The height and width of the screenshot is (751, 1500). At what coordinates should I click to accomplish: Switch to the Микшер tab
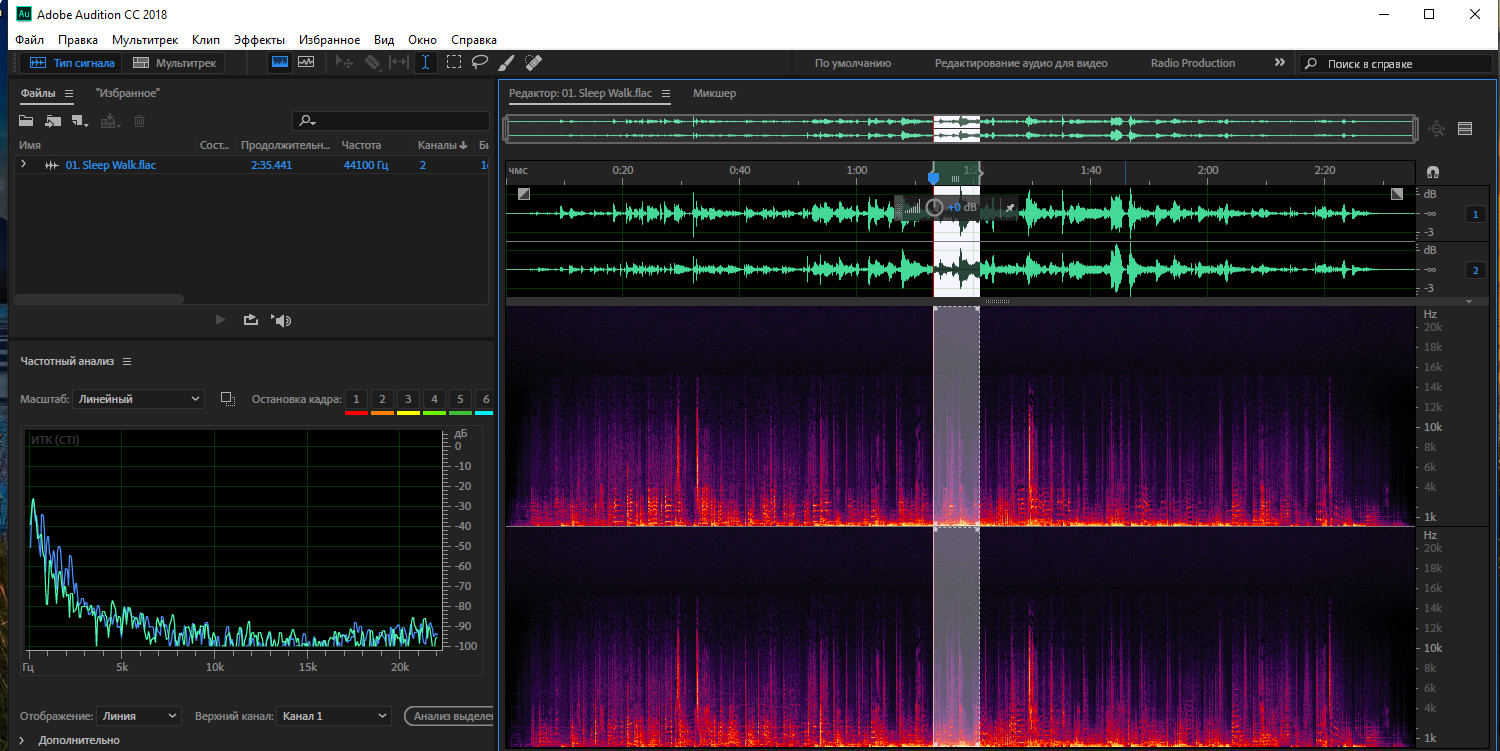[714, 93]
